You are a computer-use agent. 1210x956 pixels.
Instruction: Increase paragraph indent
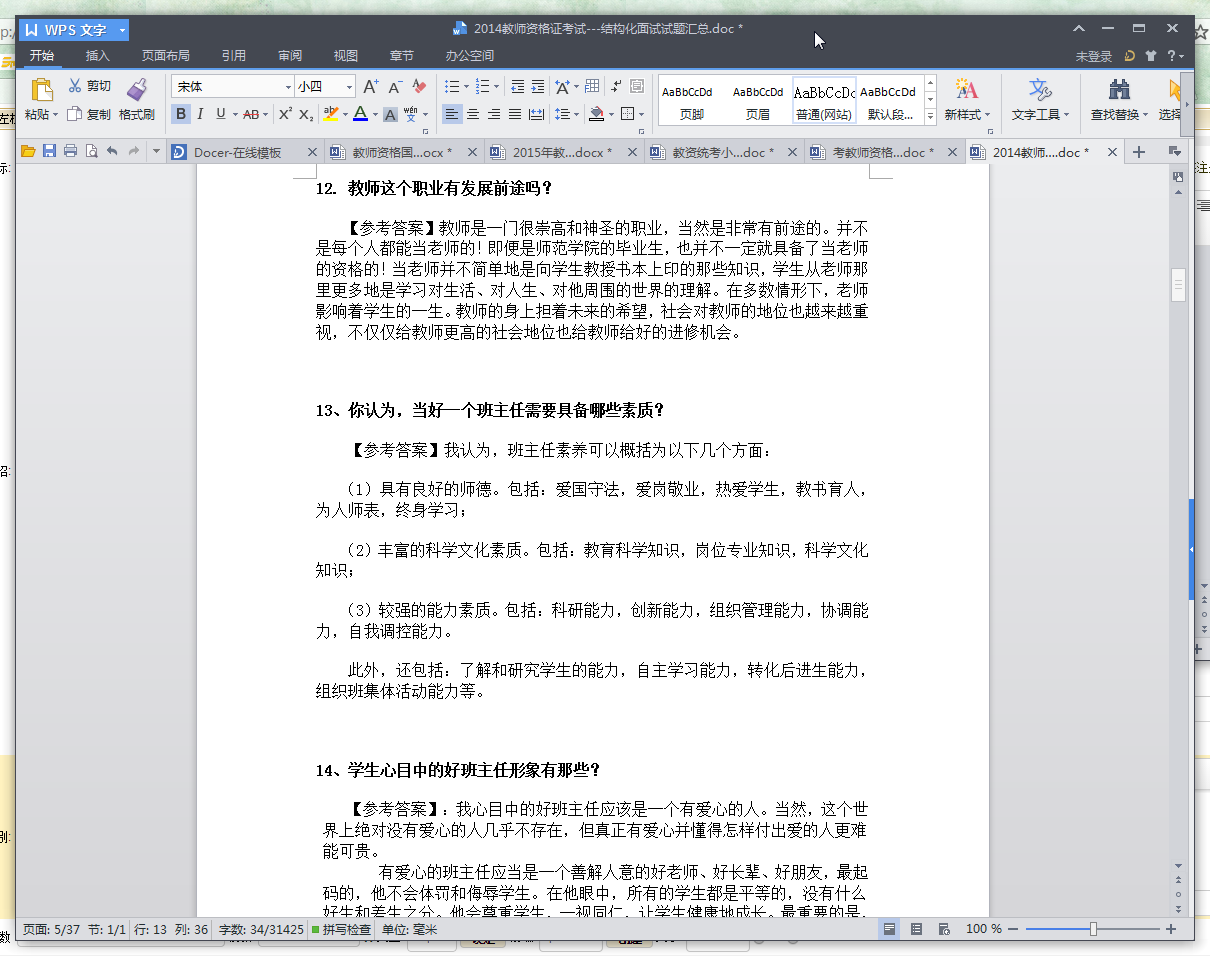click(537, 87)
